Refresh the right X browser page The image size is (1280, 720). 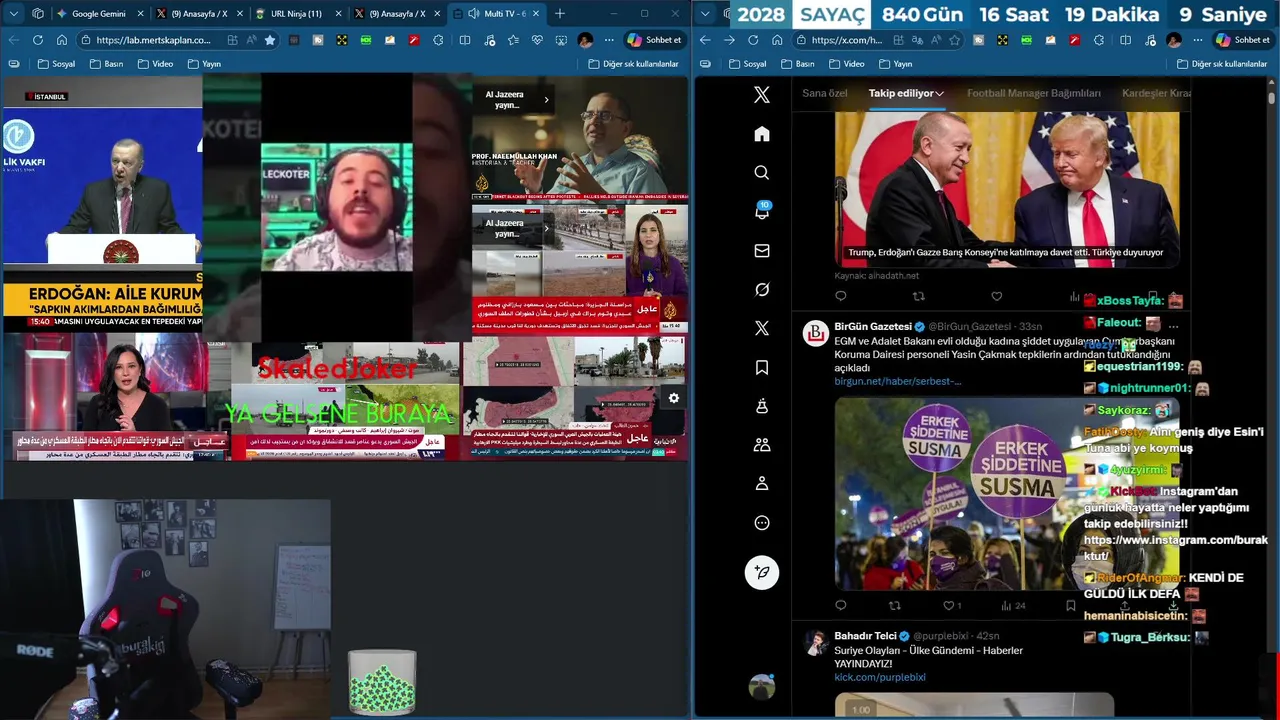[751, 40]
